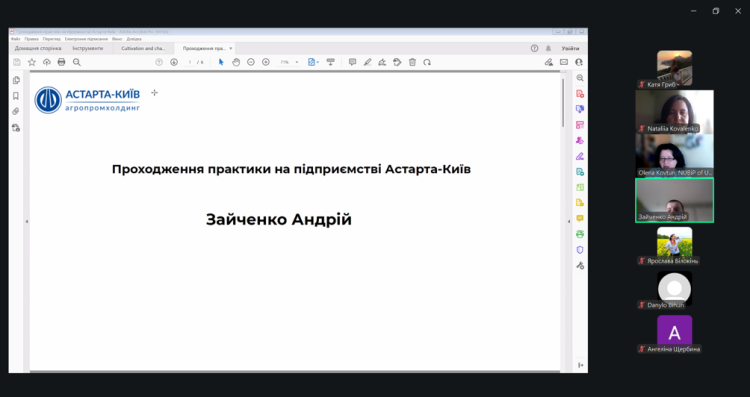
Task: Click the search magnifier in right tool pane
Action: [580, 78]
